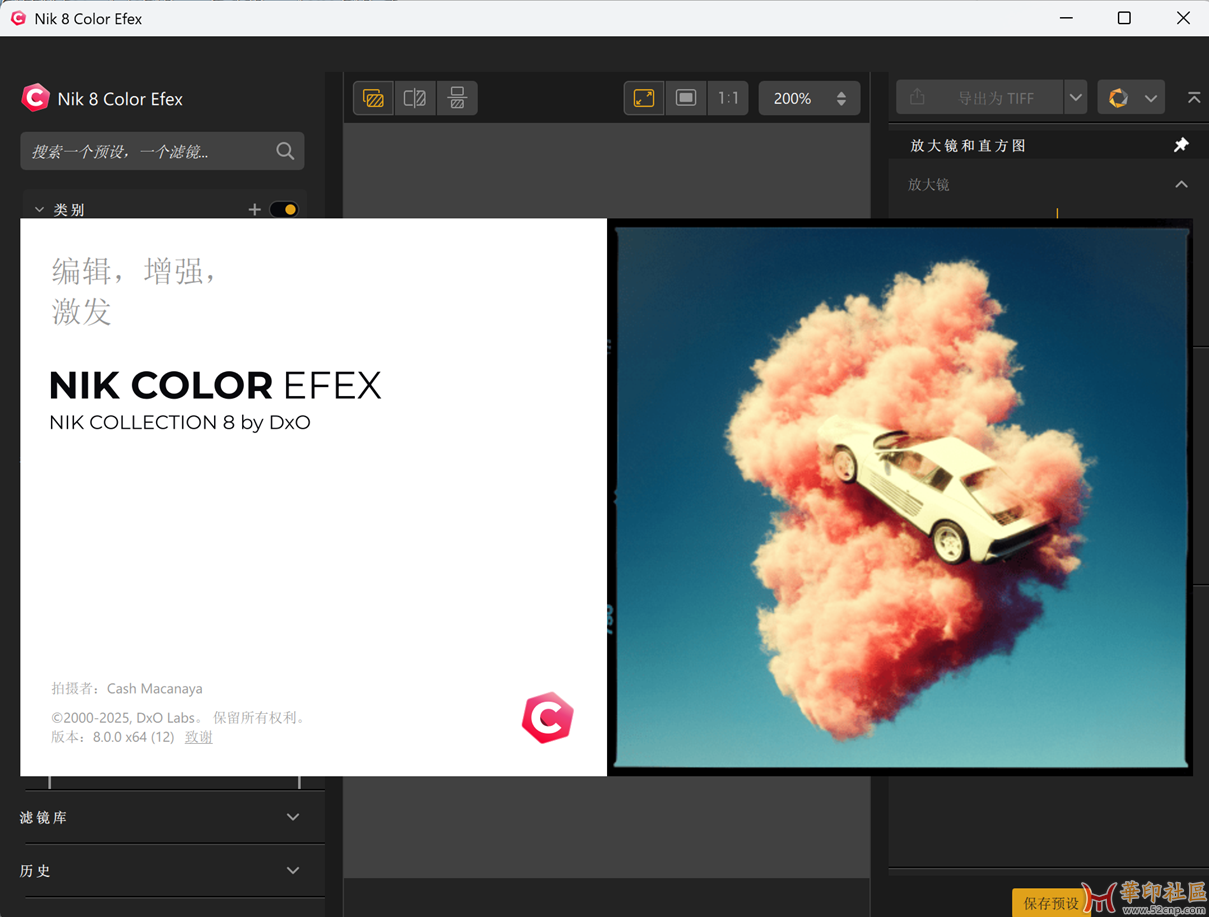
Task: Expand the 历史 section
Action: point(293,870)
